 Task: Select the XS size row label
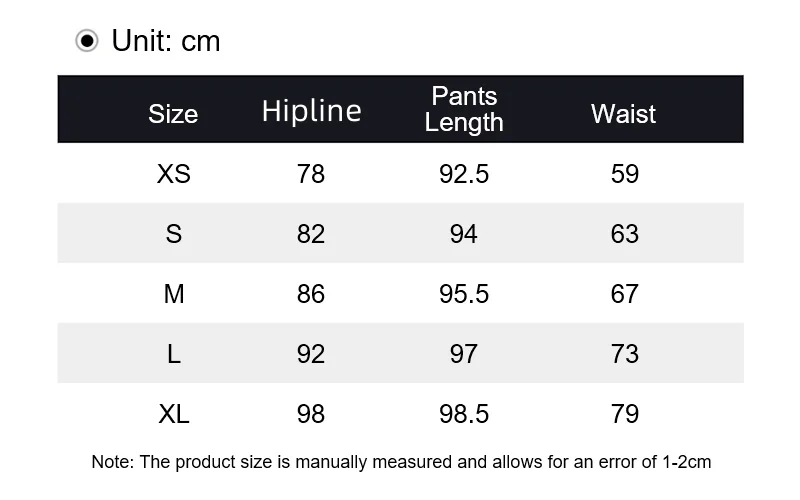(174, 174)
